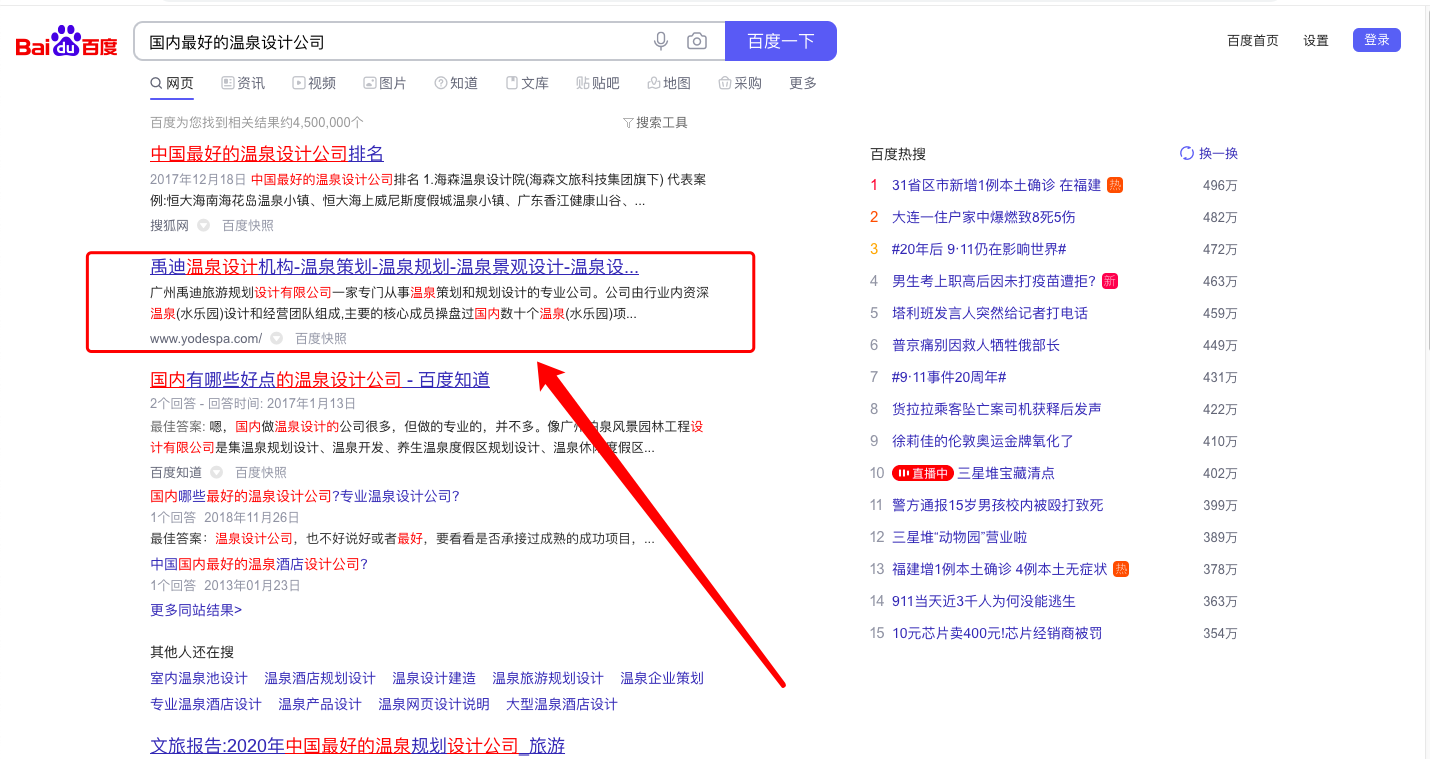The width and height of the screenshot is (1430, 759).
Task: Select the 网页 tab
Action: (x=172, y=83)
